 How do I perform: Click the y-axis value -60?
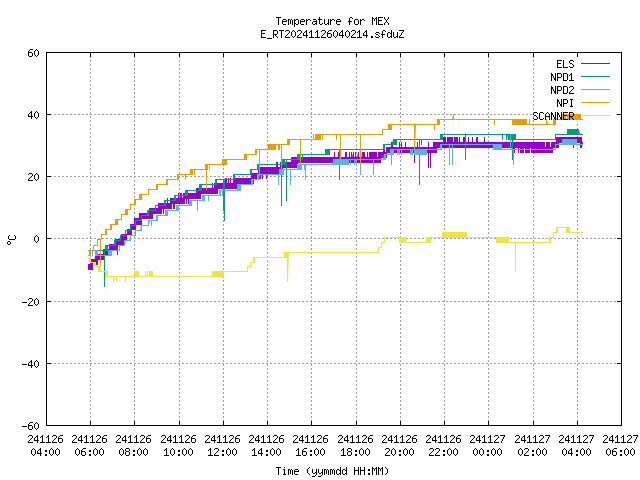click(31, 426)
